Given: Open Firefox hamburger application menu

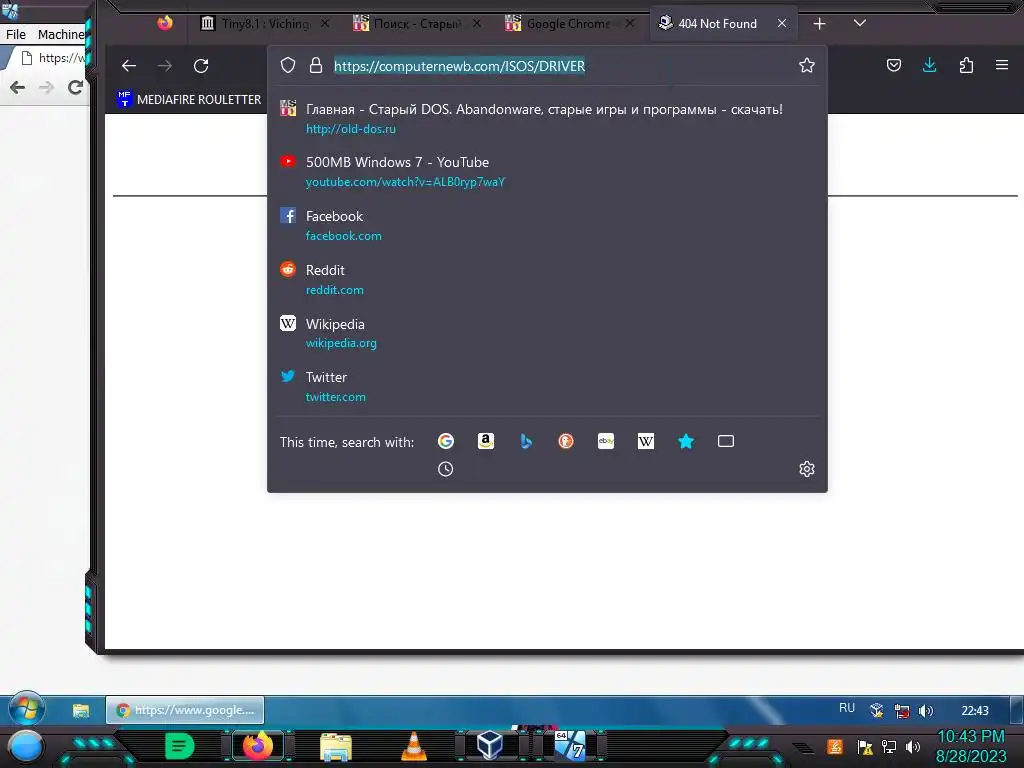Looking at the screenshot, I should pyautogui.click(x=1002, y=65).
